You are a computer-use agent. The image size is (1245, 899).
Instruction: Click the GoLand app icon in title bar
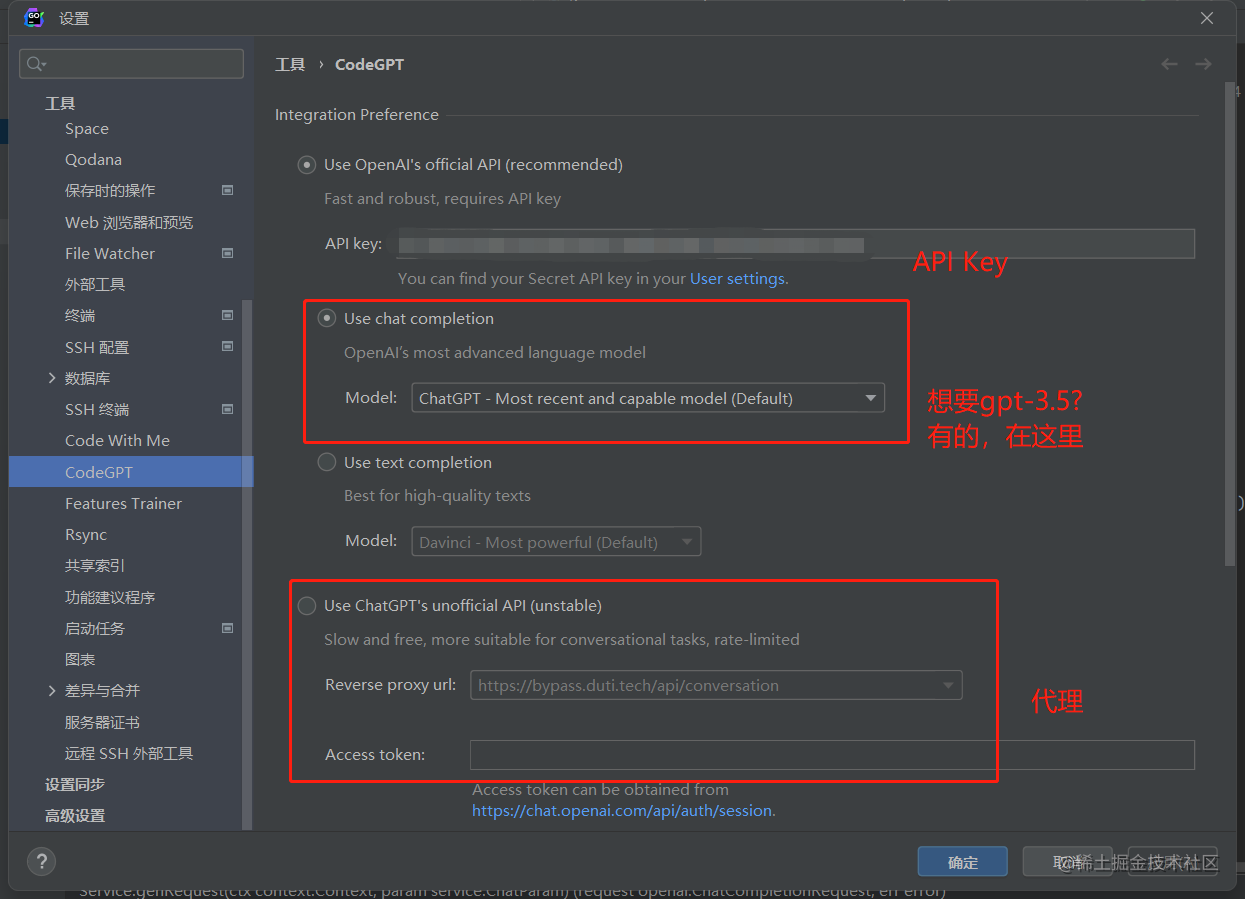(x=34, y=18)
